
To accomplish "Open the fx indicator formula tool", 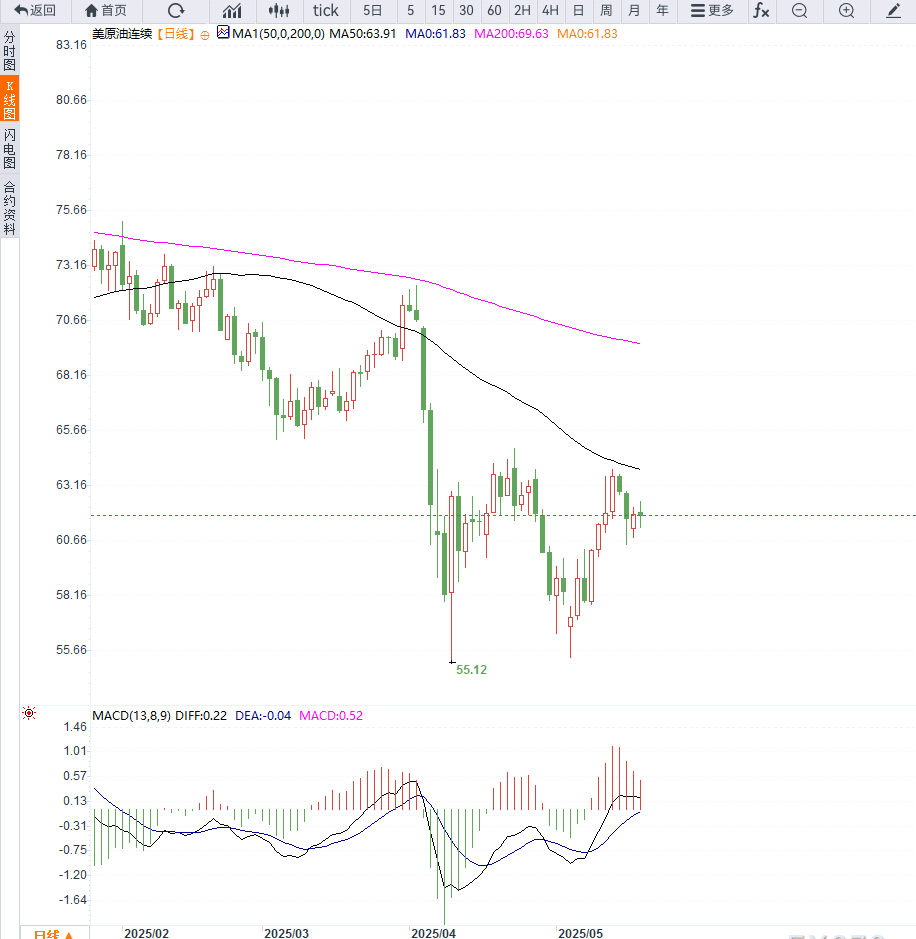I will coord(761,11).
